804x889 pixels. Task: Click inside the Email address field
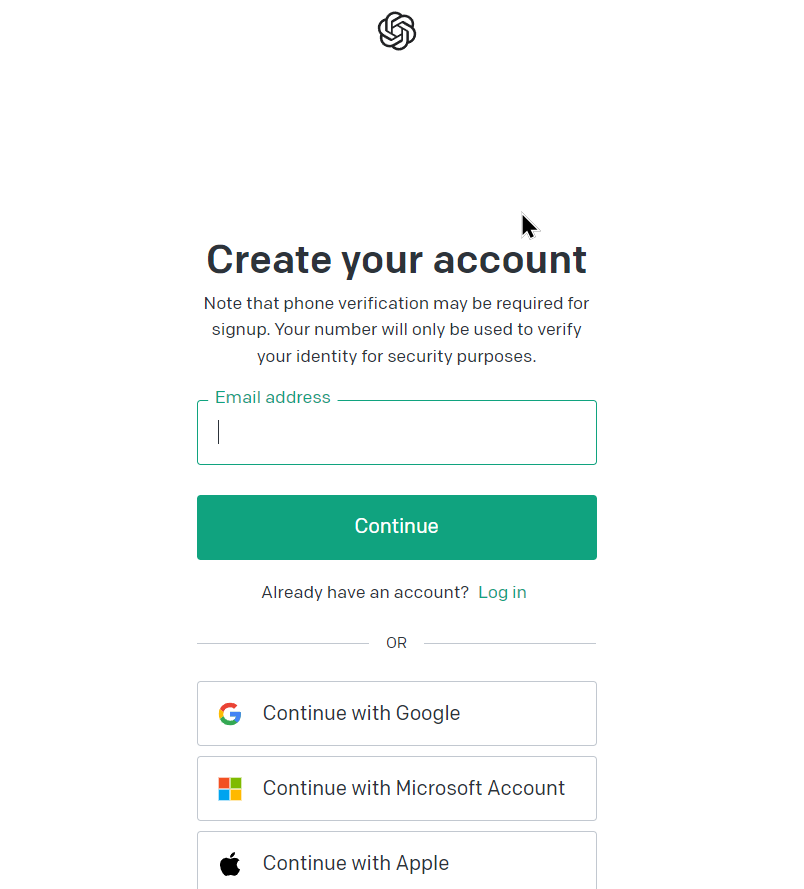coord(396,432)
